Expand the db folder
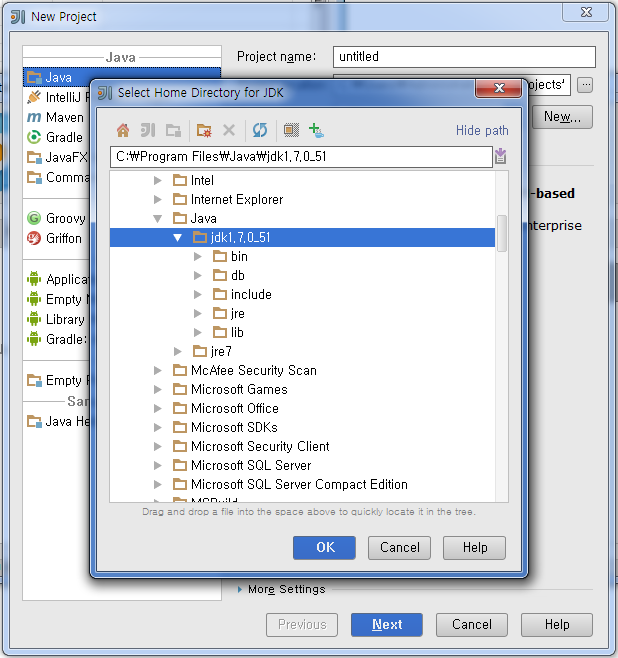This screenshot has width=618, height=658. 198,275
